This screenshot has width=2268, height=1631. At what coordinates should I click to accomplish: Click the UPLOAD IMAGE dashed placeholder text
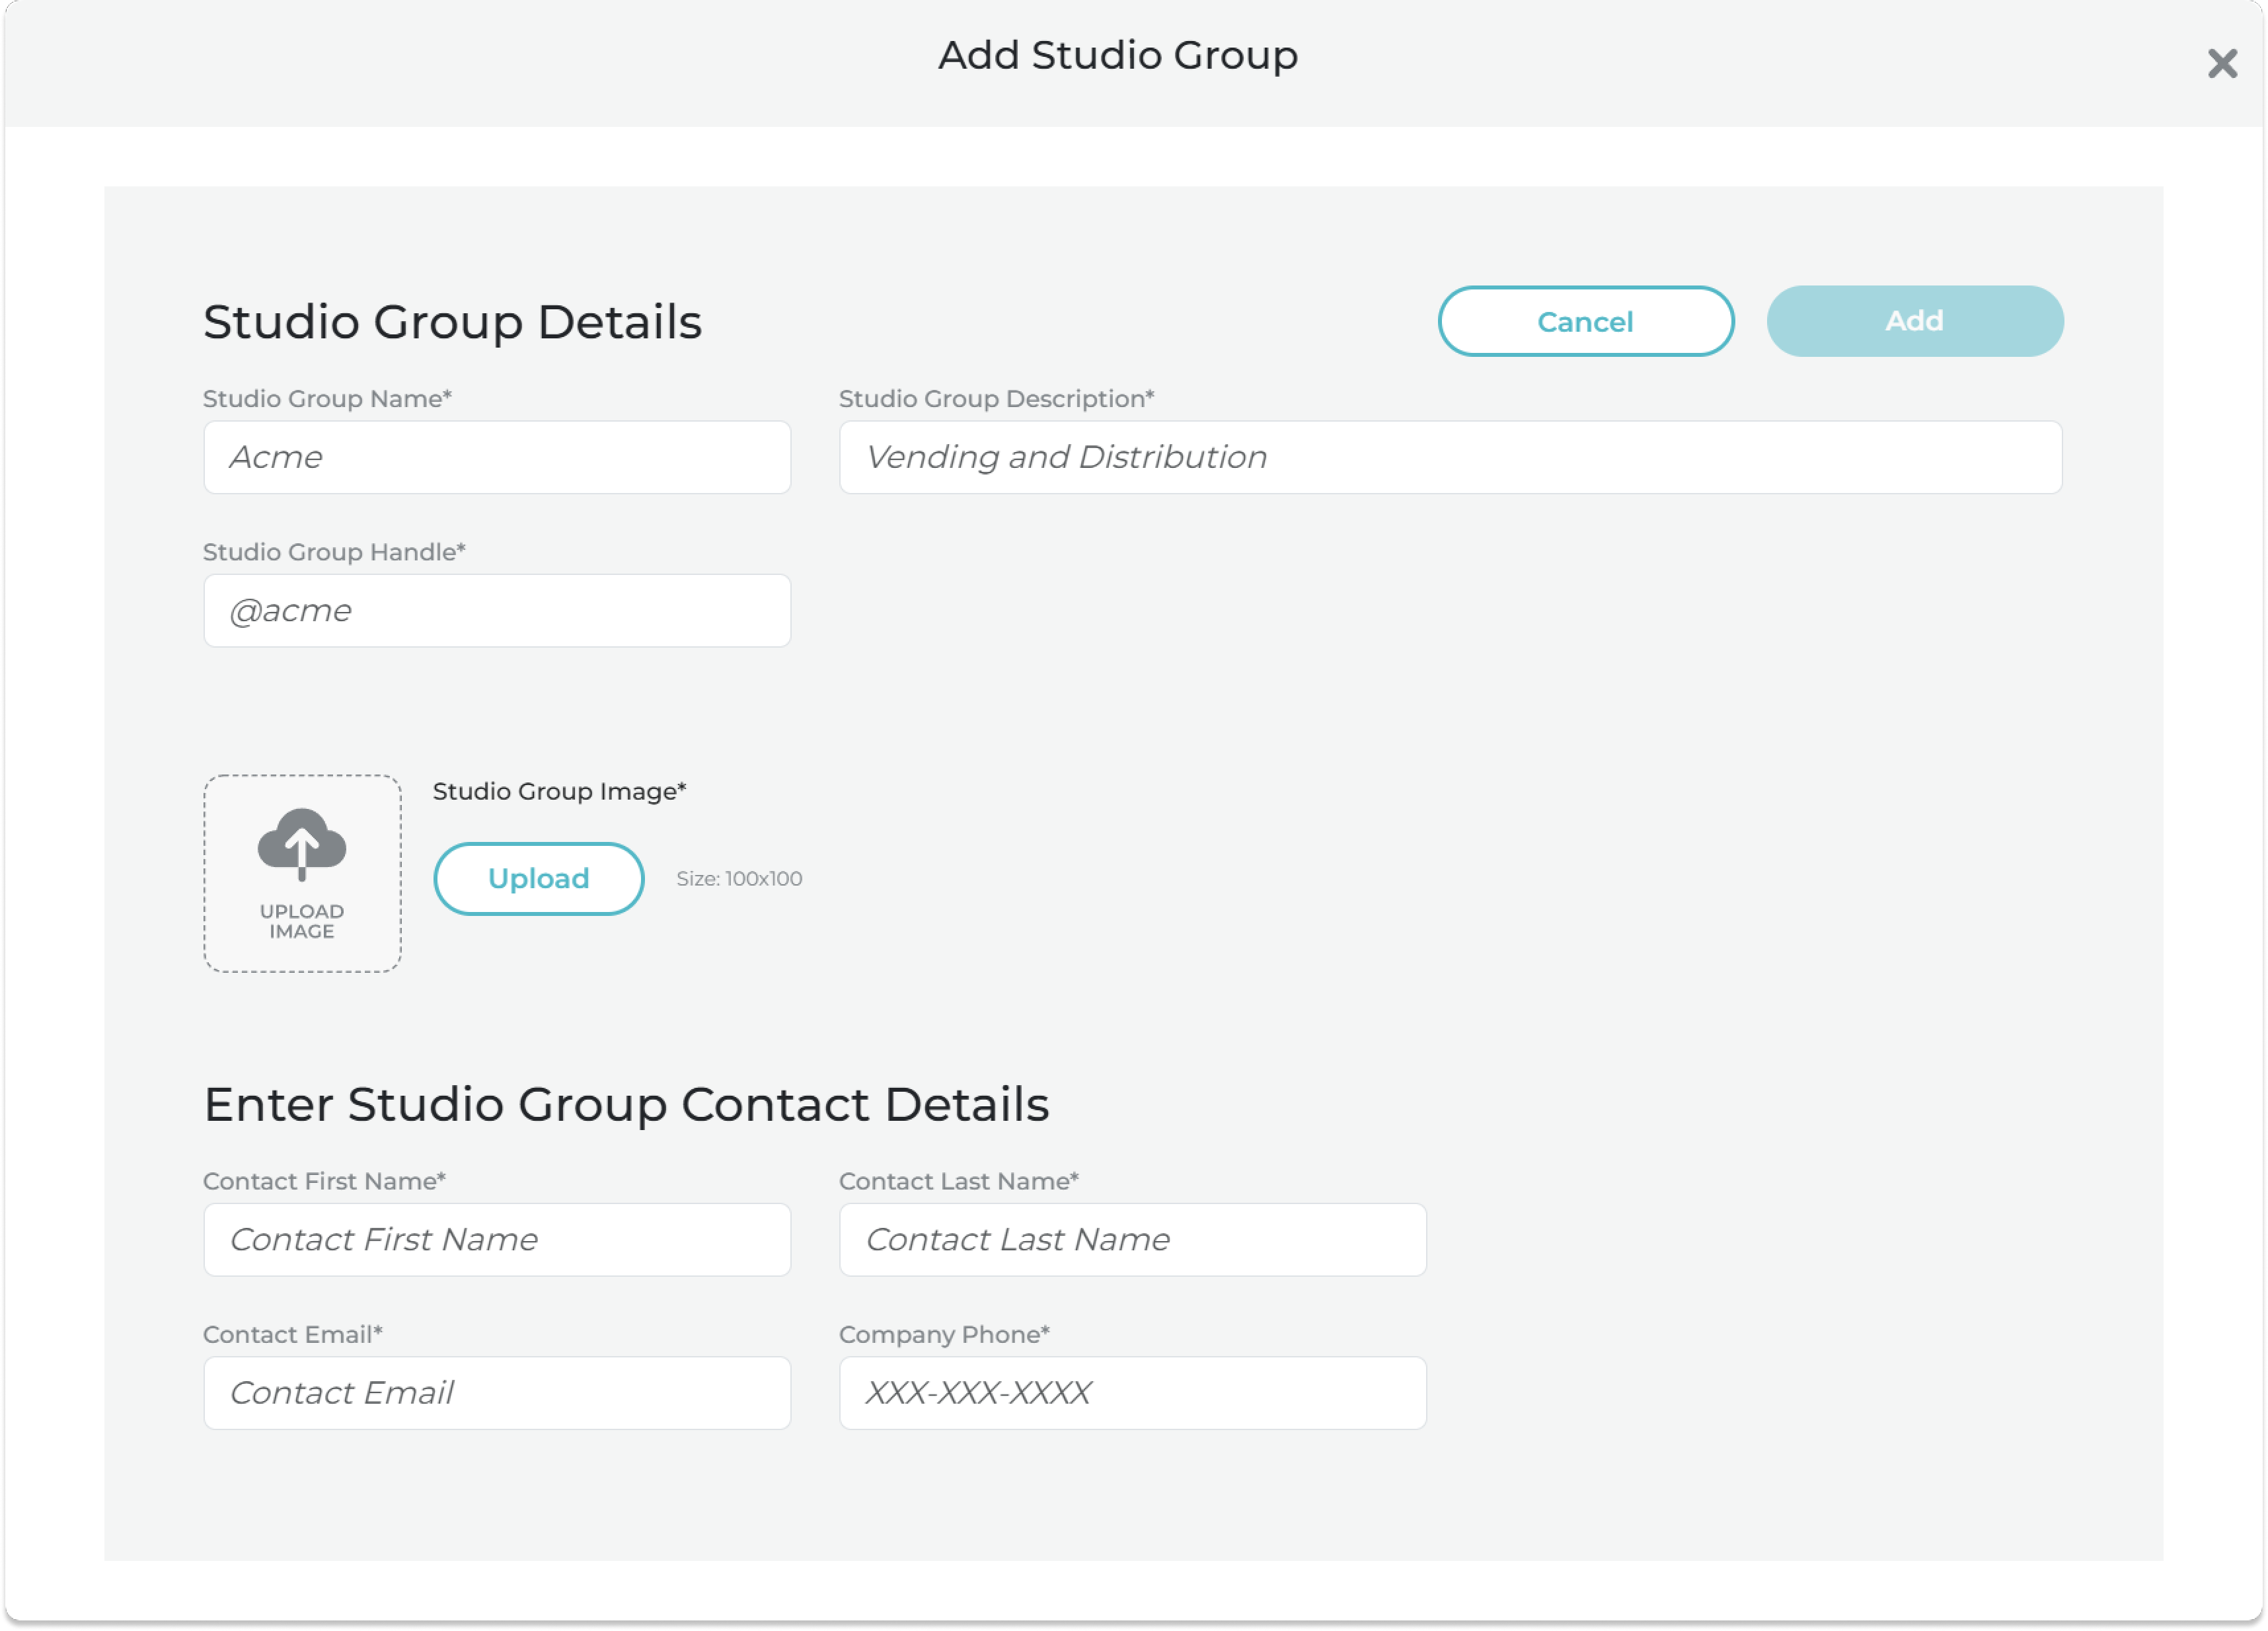[x=302, y=921]
